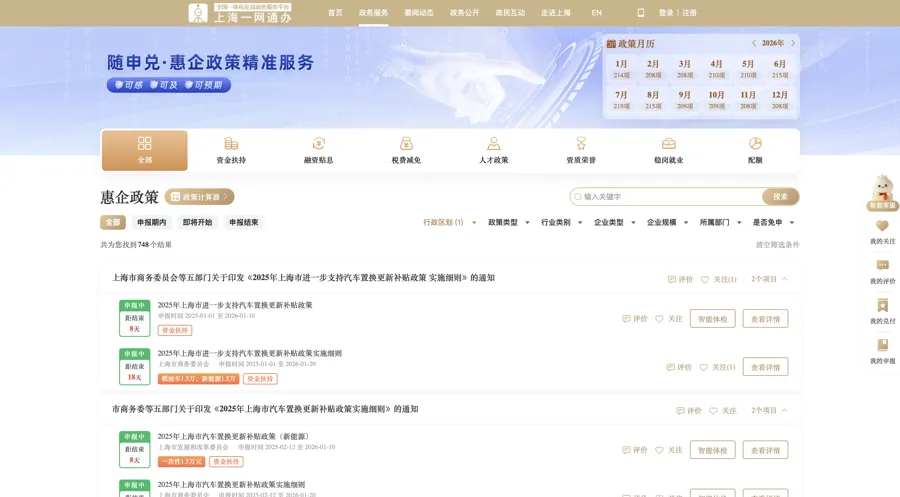Viewport: 900px width, 497px height.
Task: Click the 资金扶持 category icon
Action: tap(231, 144)
